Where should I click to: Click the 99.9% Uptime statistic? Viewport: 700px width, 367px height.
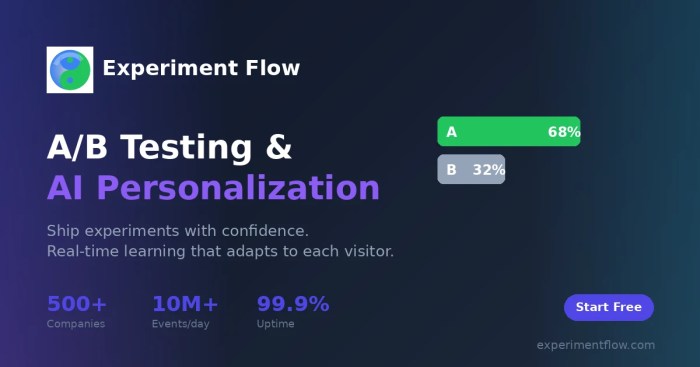coord(293,312)
